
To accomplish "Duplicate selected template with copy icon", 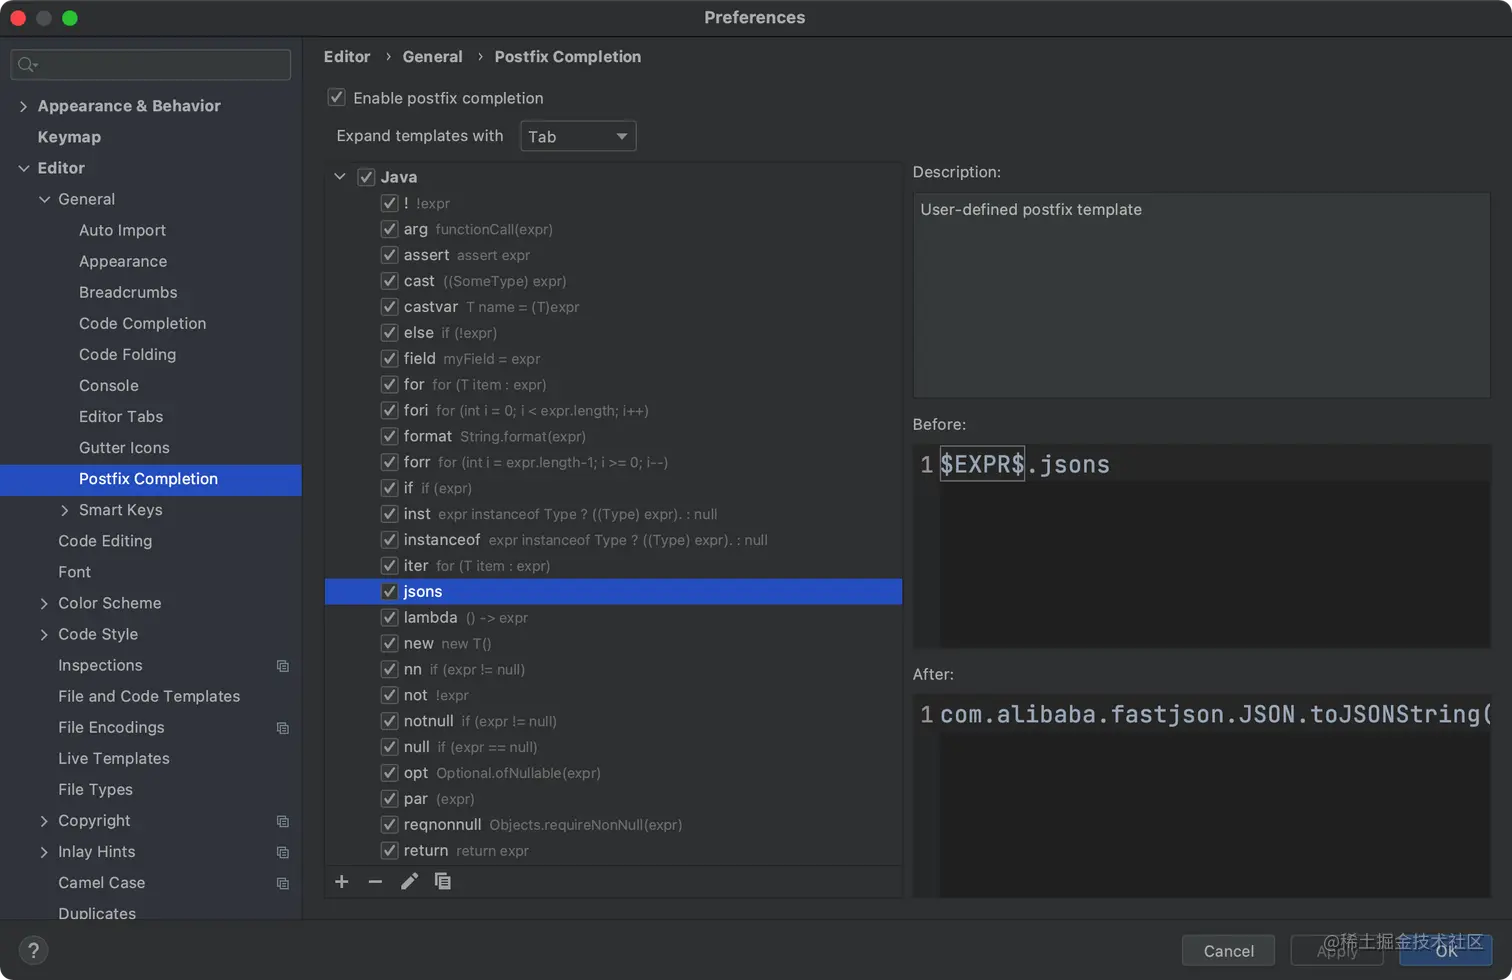I will pos(443,881).
